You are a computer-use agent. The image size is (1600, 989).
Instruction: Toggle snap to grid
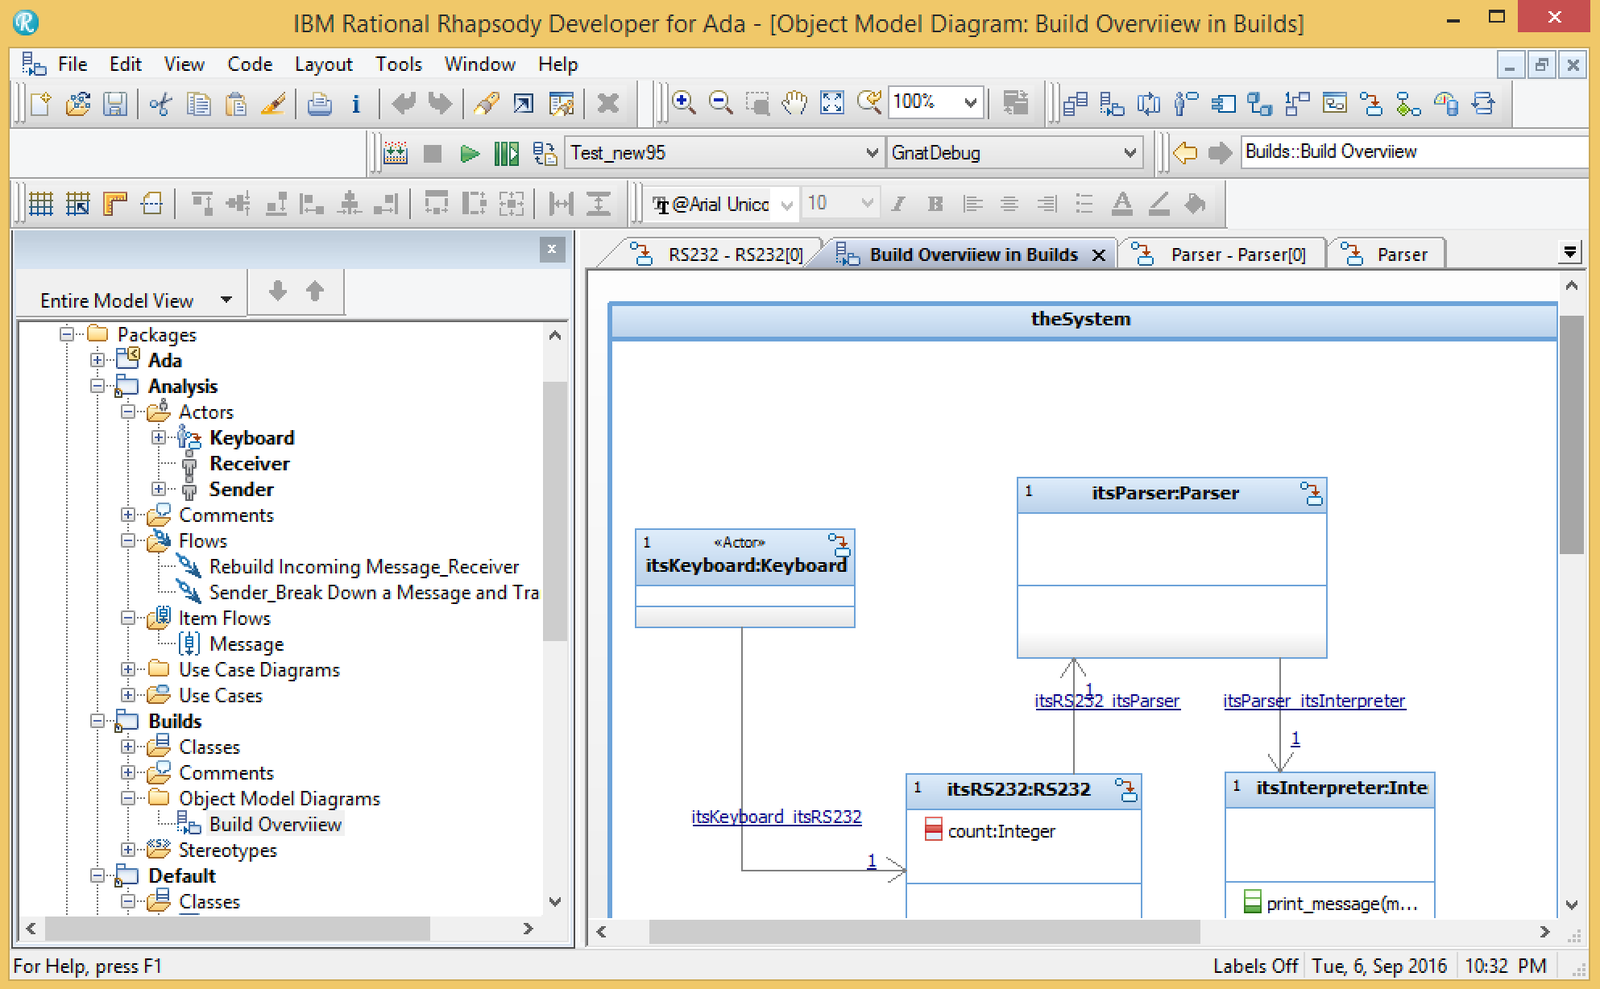tap(78, 204)
